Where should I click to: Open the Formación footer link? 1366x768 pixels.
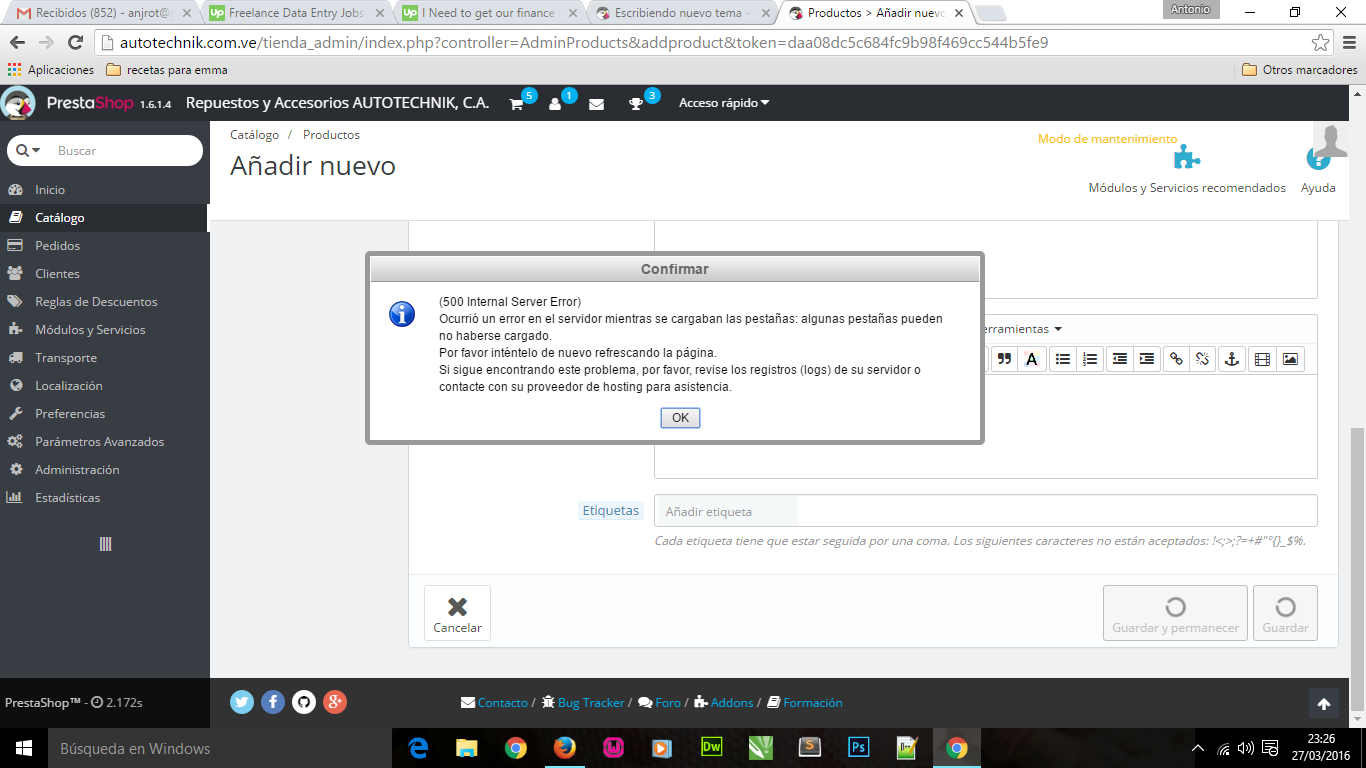click(805, 703)
